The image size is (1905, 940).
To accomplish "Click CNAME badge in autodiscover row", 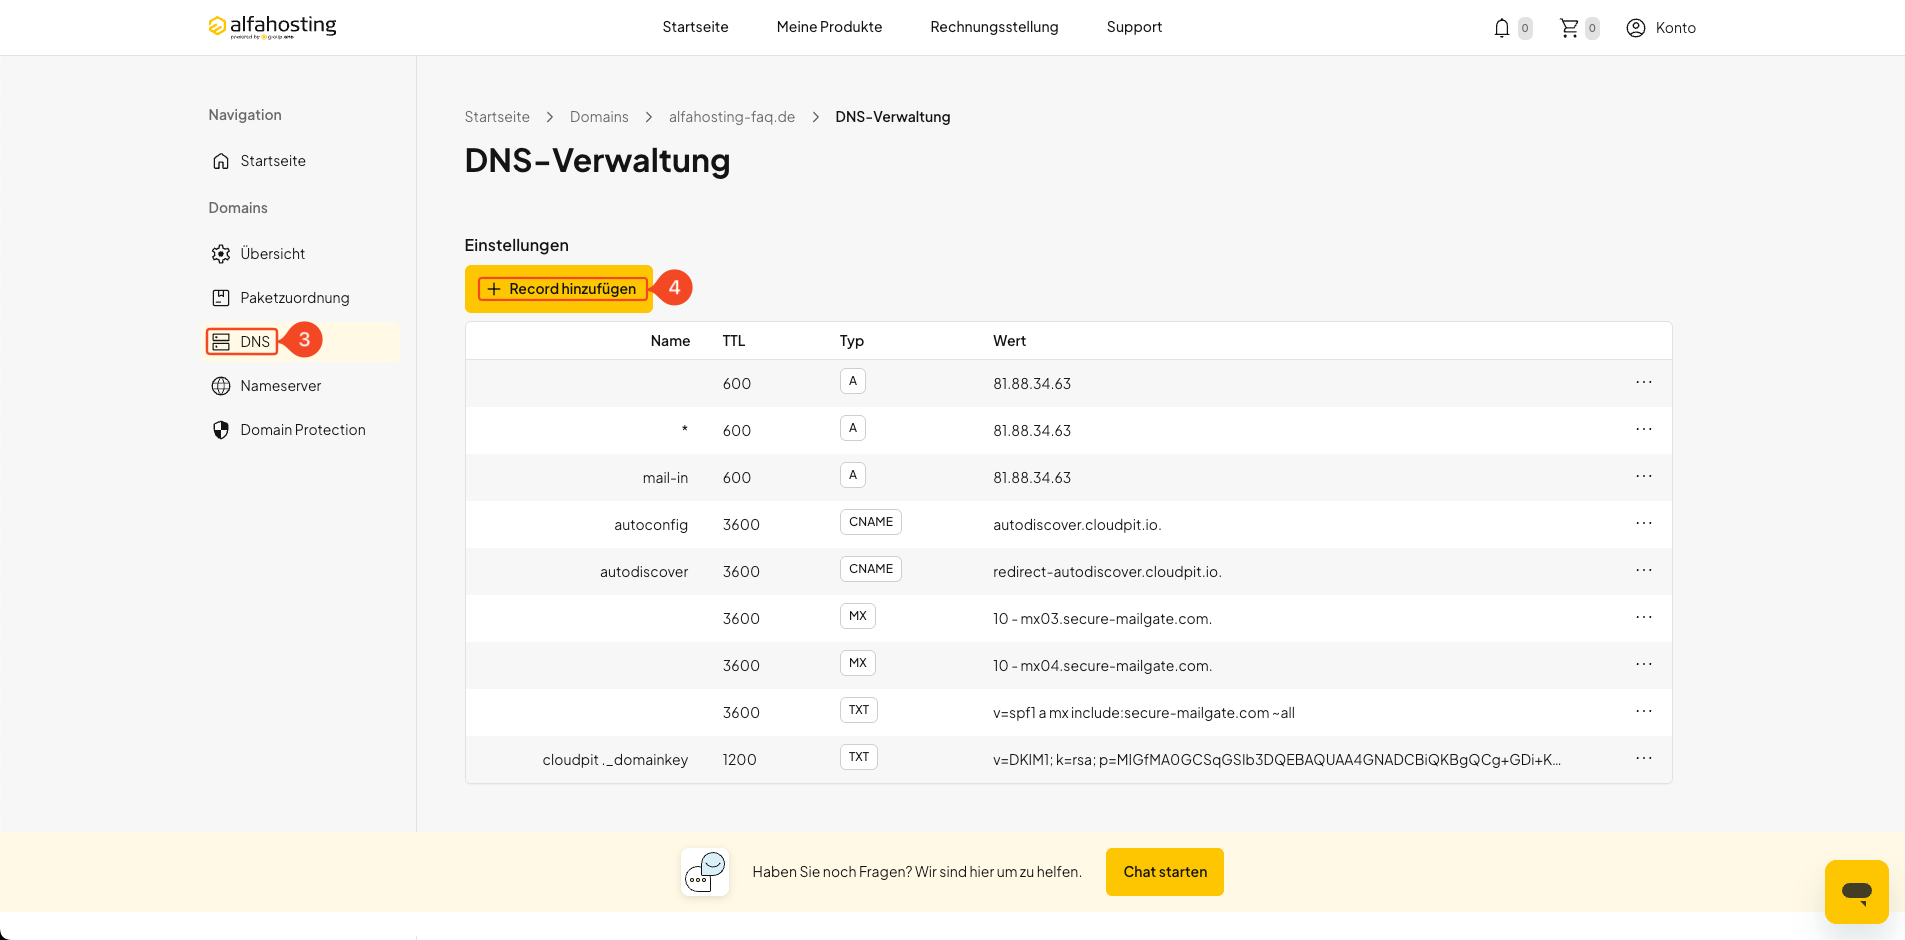I will pyautogui.click(x=871, y=569).
